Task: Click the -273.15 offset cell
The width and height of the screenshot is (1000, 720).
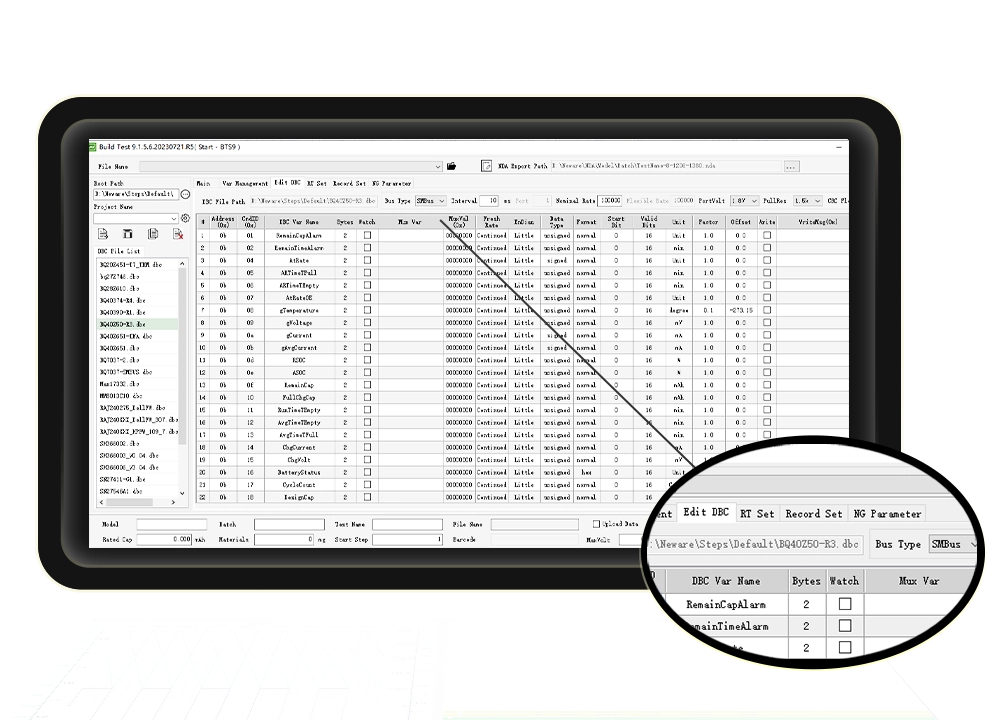Action: coord(740,310)
